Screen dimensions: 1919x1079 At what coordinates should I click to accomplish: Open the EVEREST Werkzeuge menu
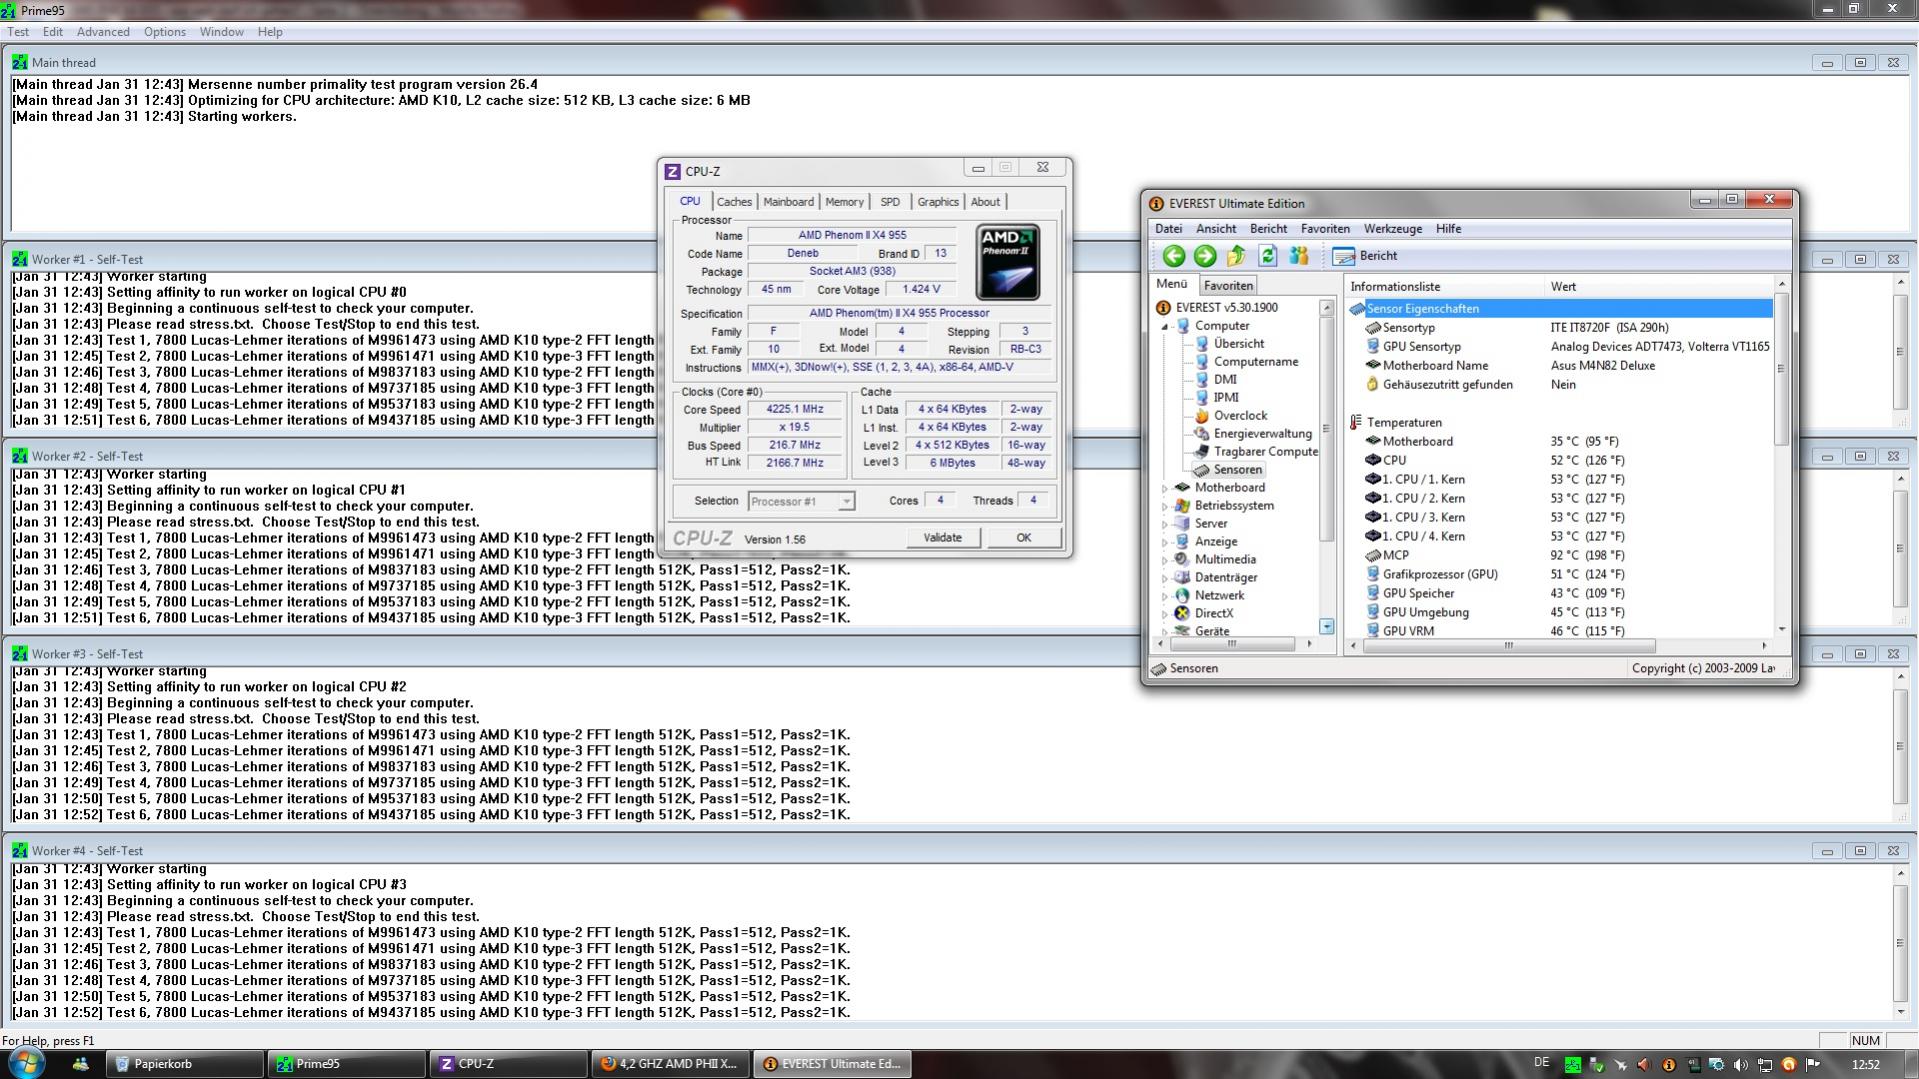tap(1392, 229)
